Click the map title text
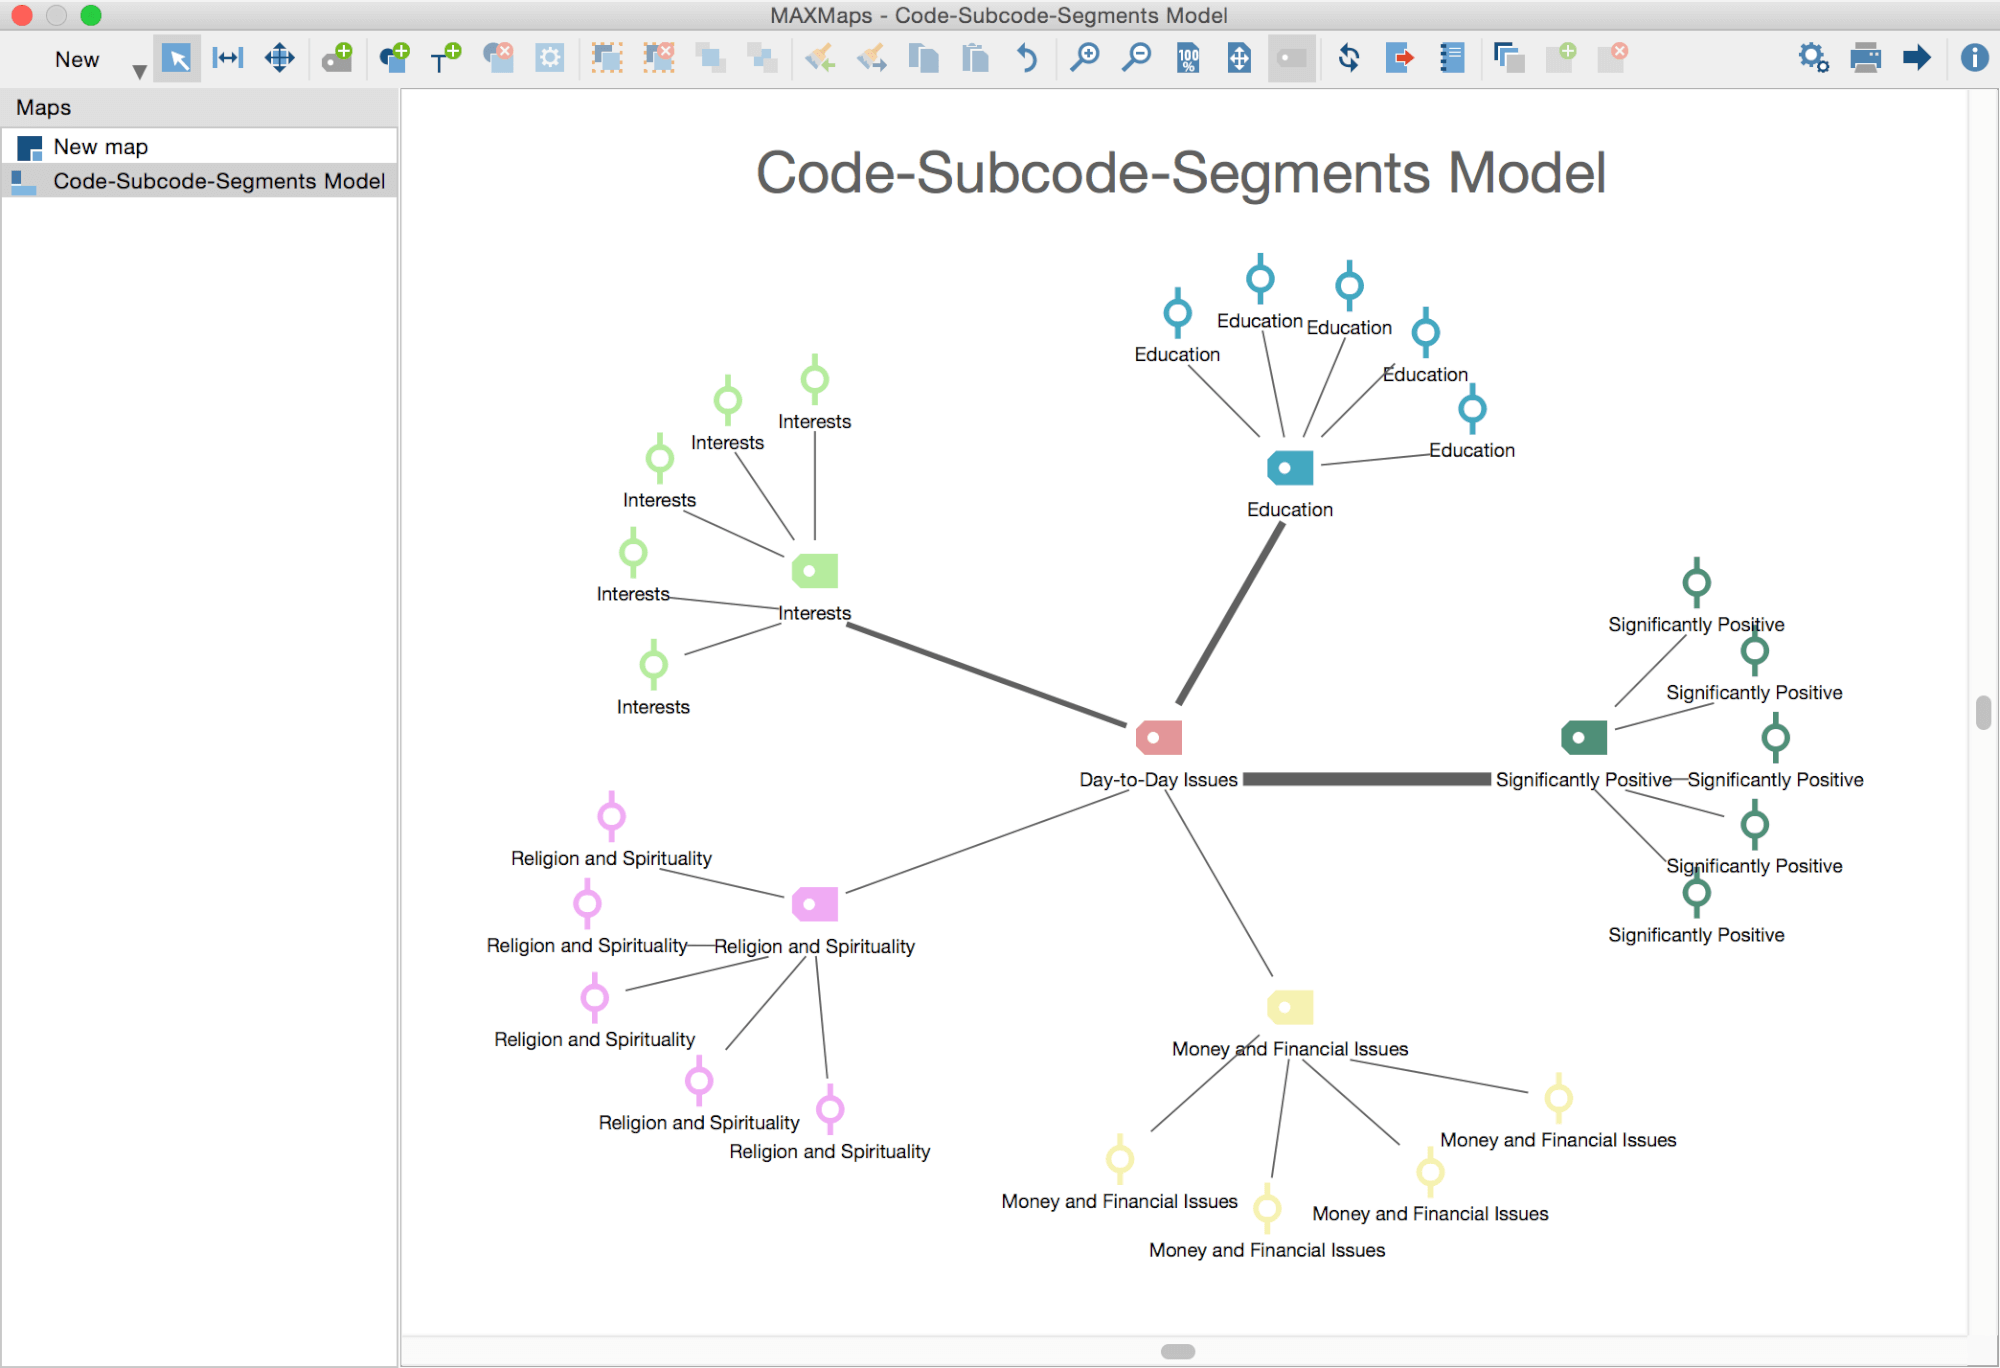 [x=1181, y=172]
